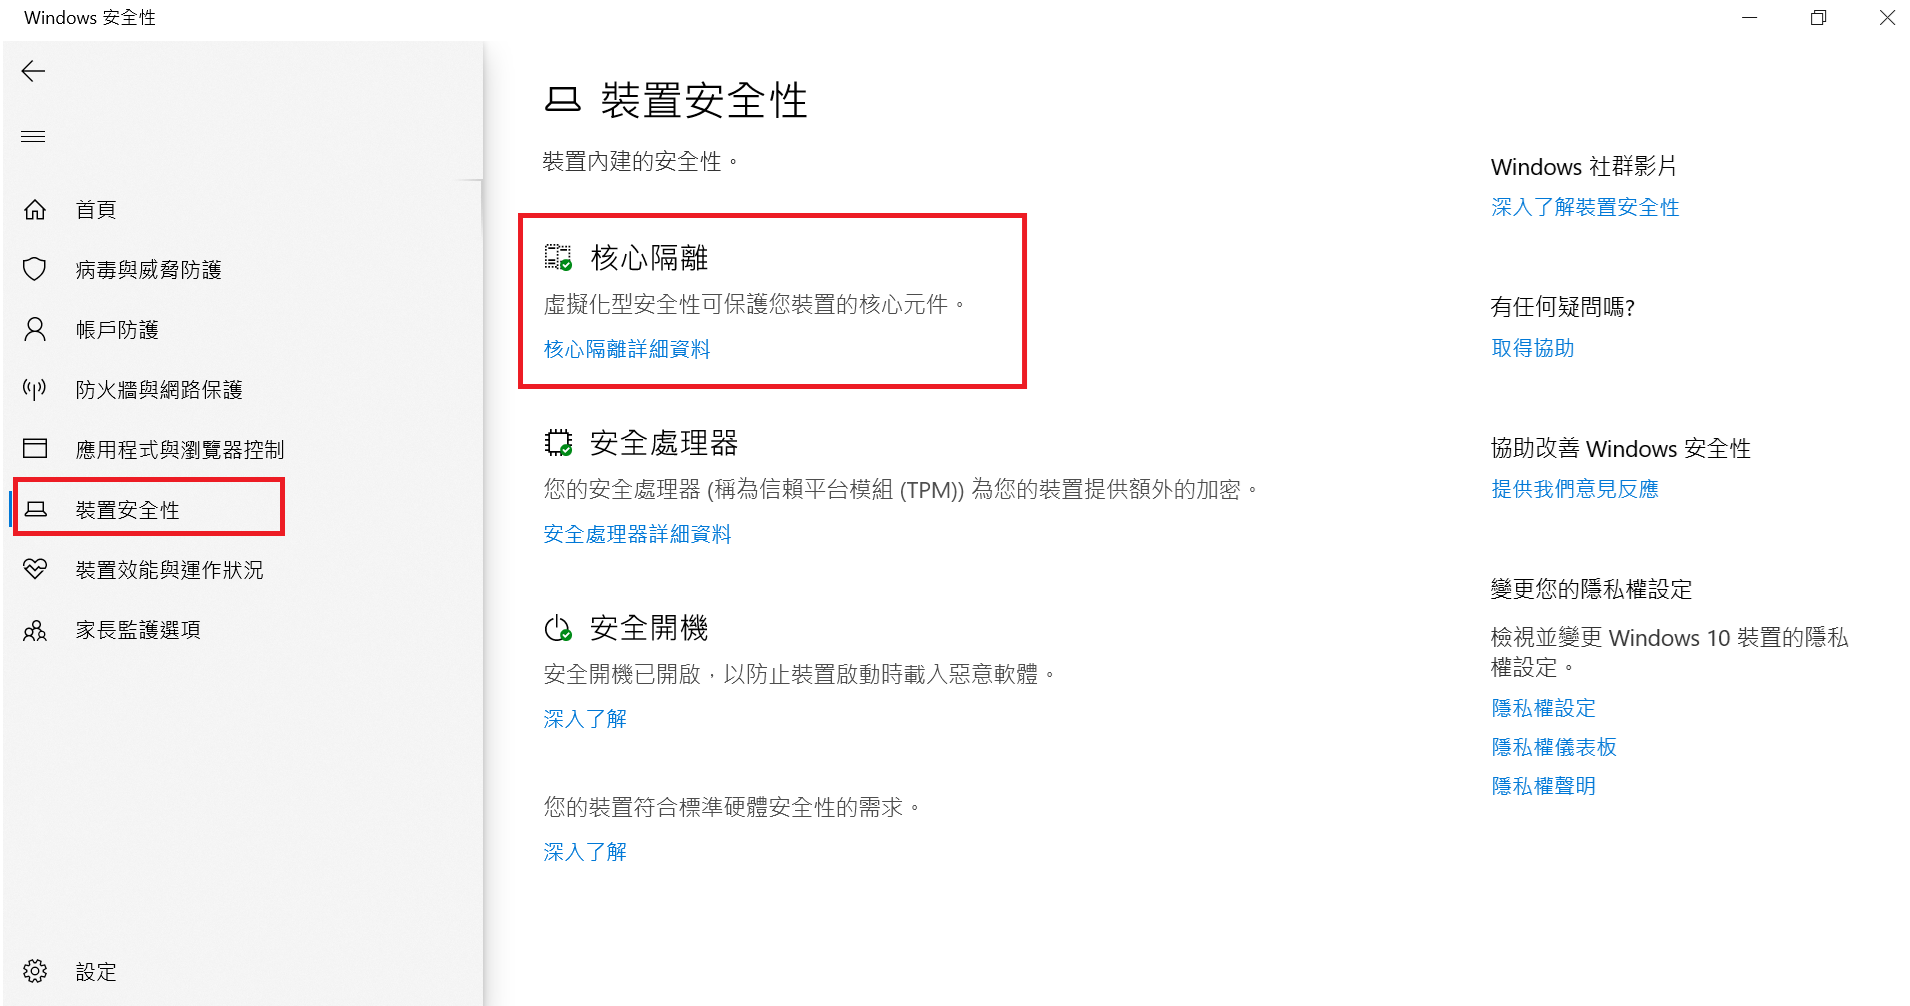
Task: Open 安全處理器詳細資料 link
Action: 636,533
